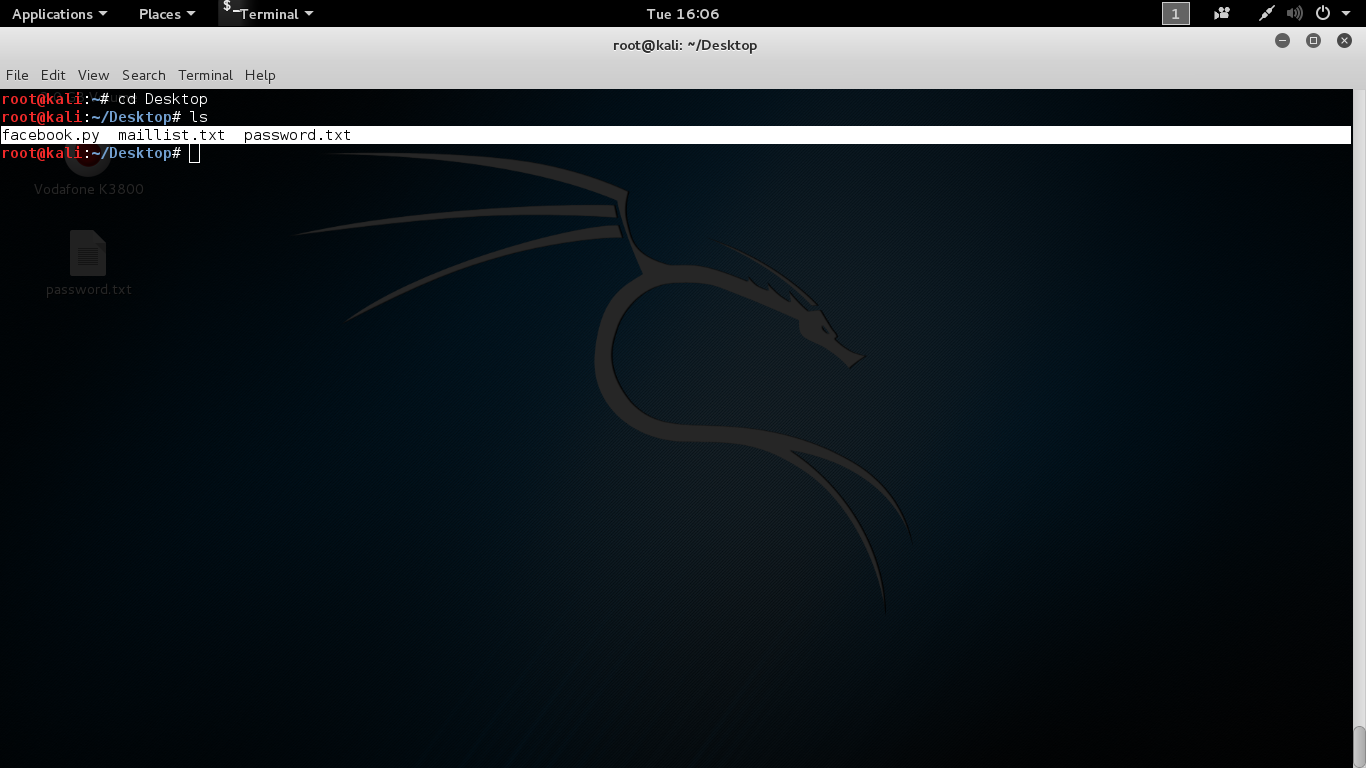Screen dimensions: 1366x768
Task: Click the window title 'root@kali: ~/Desktop'
Action: click(685, 45)
